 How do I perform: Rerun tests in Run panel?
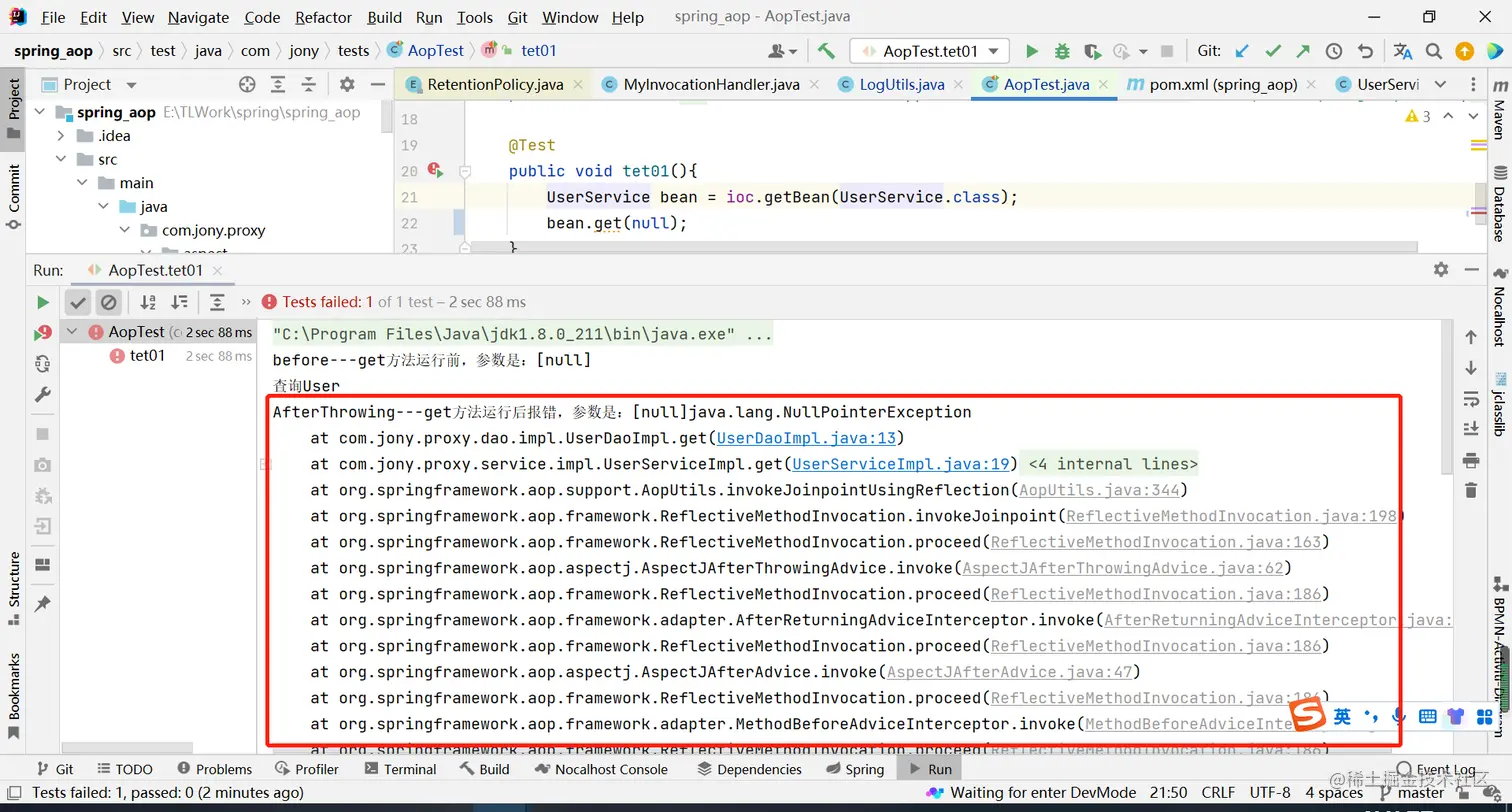pyautogui.click(x=42, y=302)
